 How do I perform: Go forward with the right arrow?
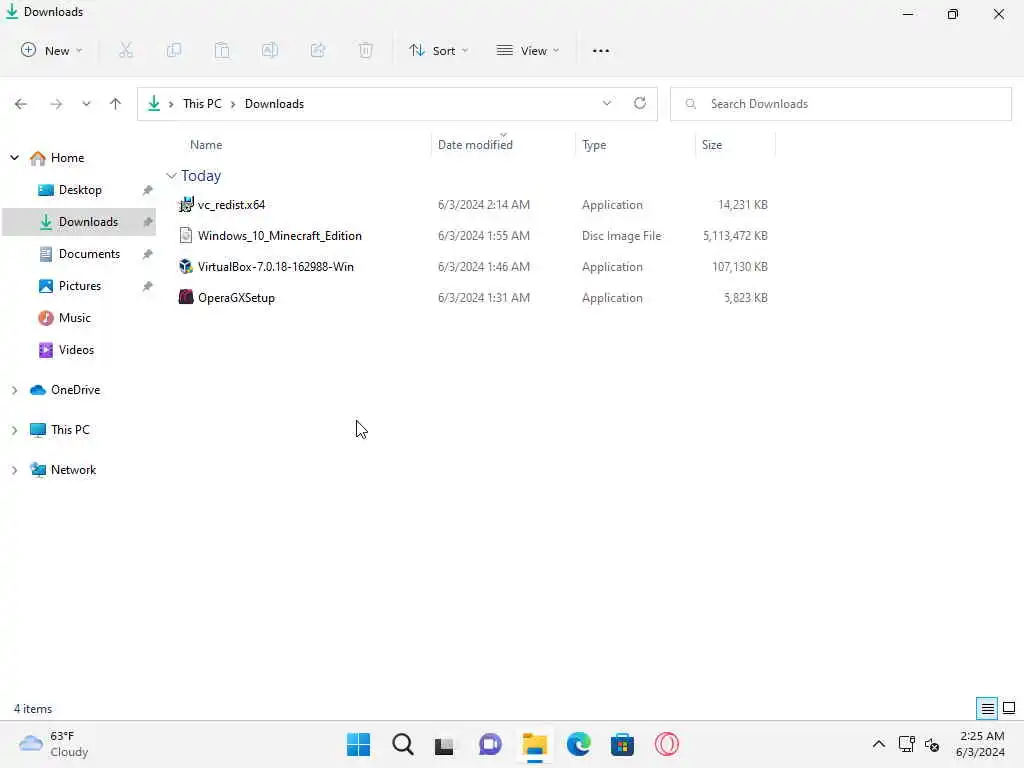coord(56,104)
